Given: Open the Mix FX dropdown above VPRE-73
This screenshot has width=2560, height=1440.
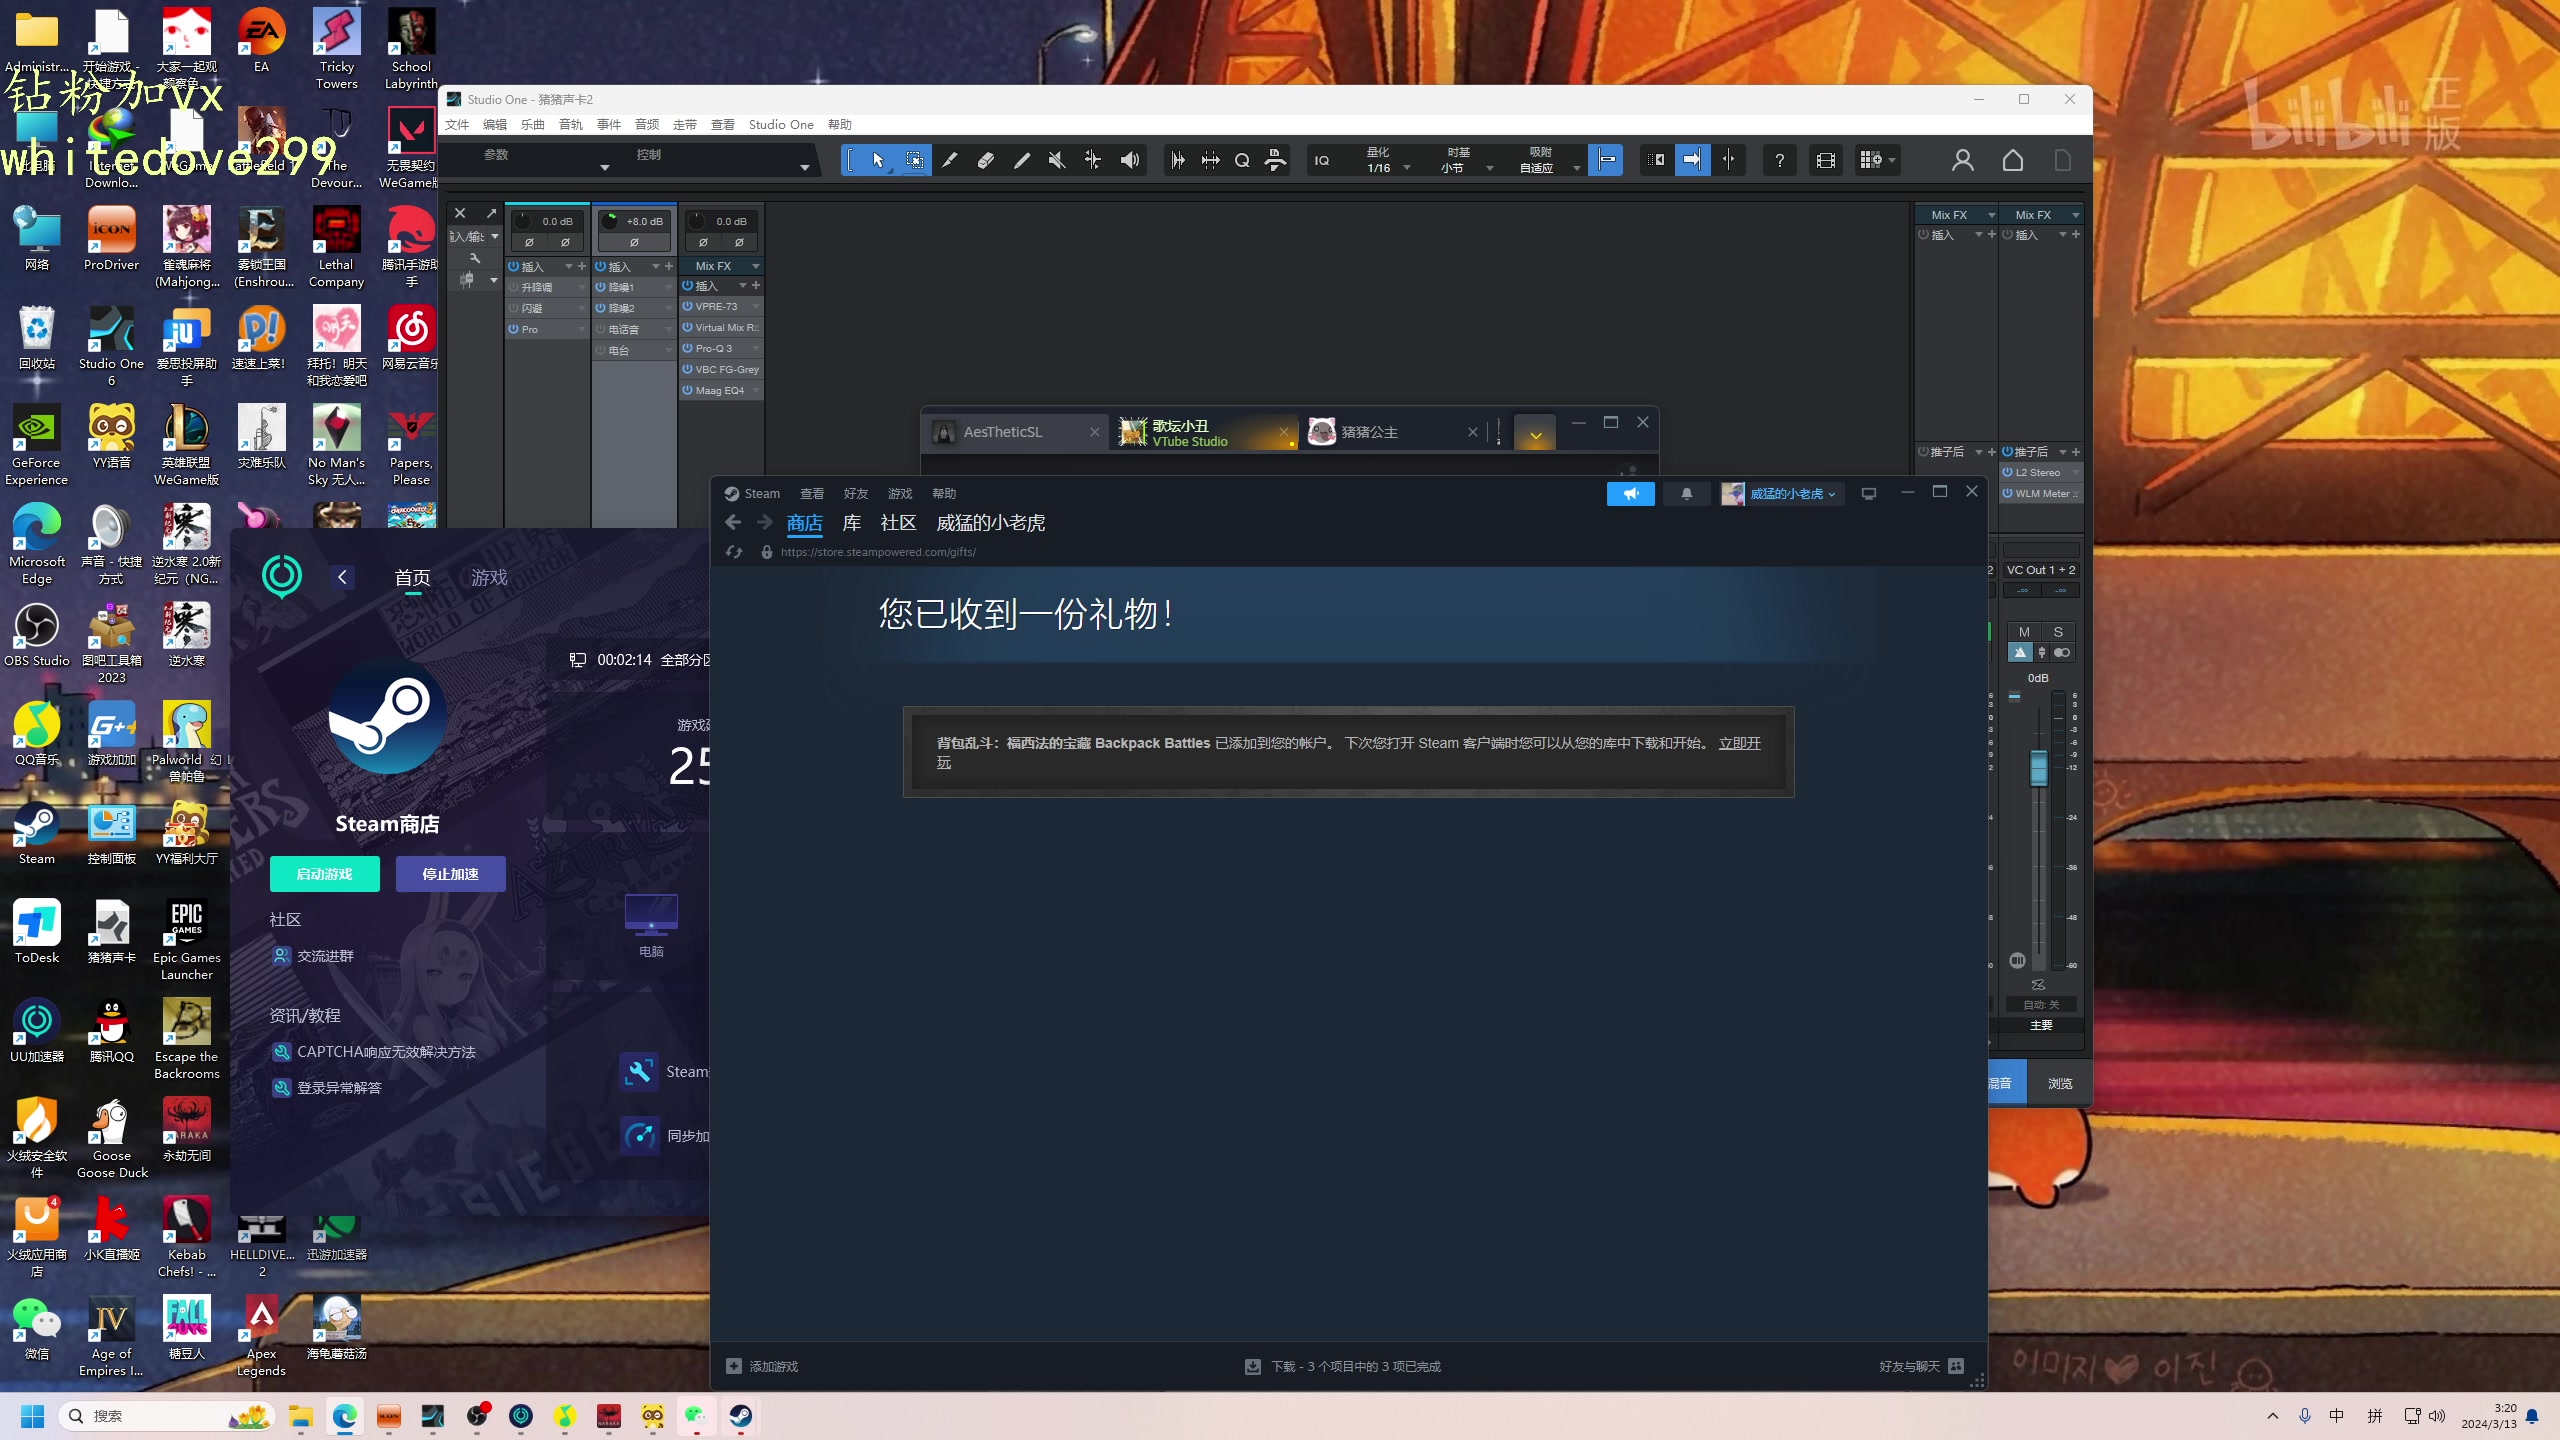Looking at the screenshot, I should 755,266.
